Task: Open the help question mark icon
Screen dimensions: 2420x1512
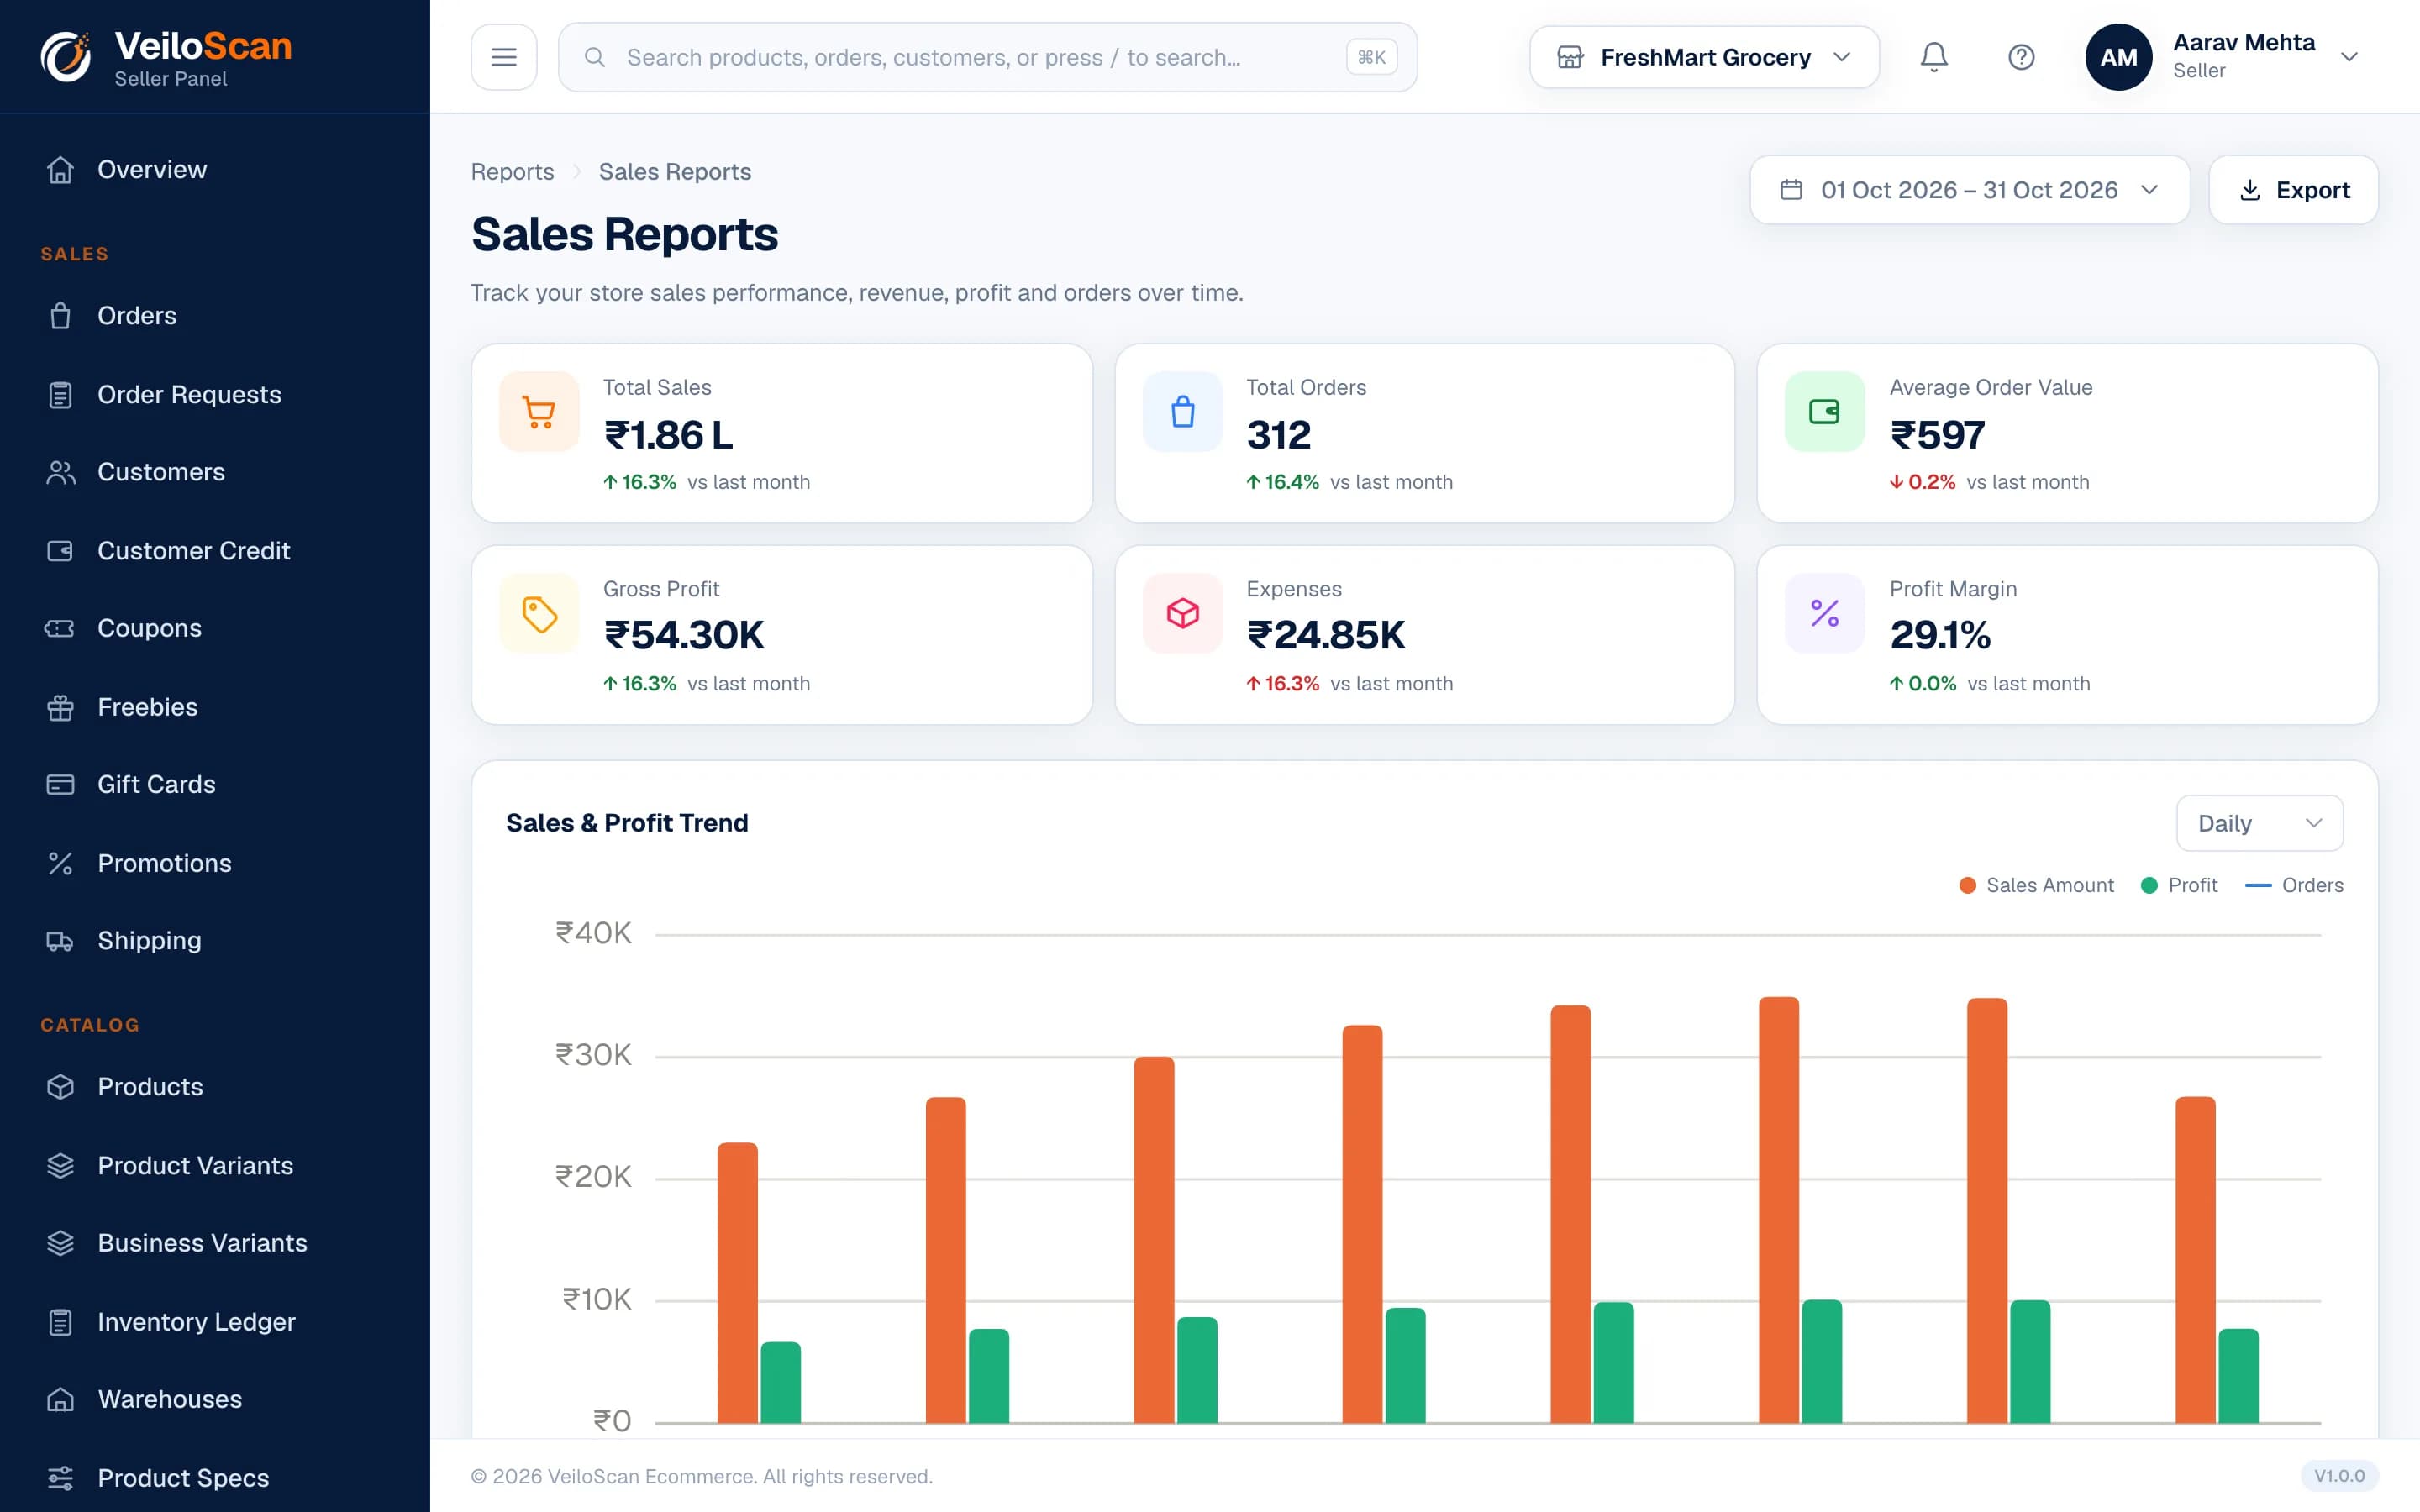Action: [2021, 57]
